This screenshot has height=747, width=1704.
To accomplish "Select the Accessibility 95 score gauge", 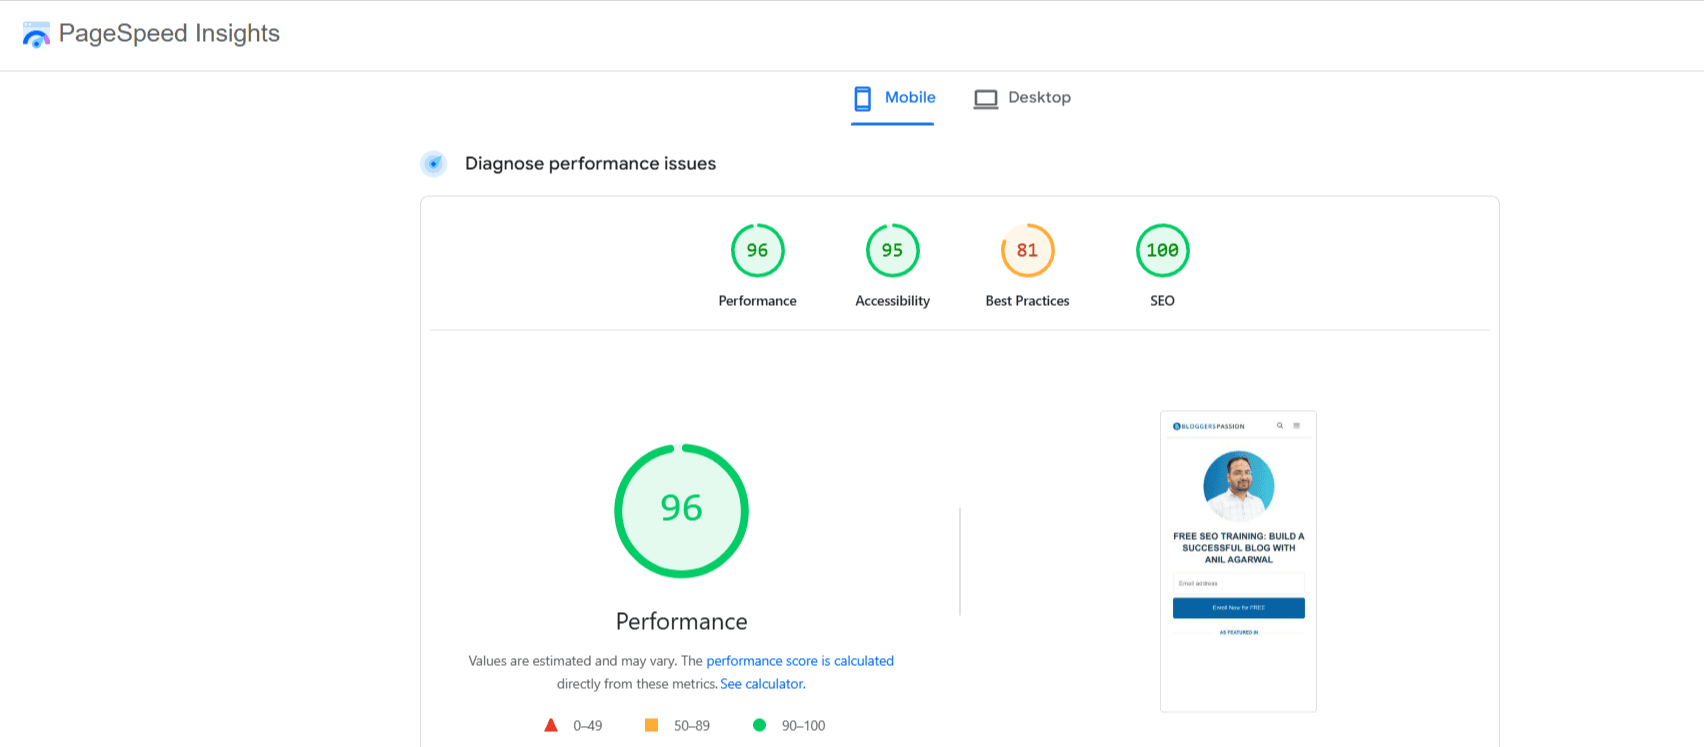I will point(892,251).
